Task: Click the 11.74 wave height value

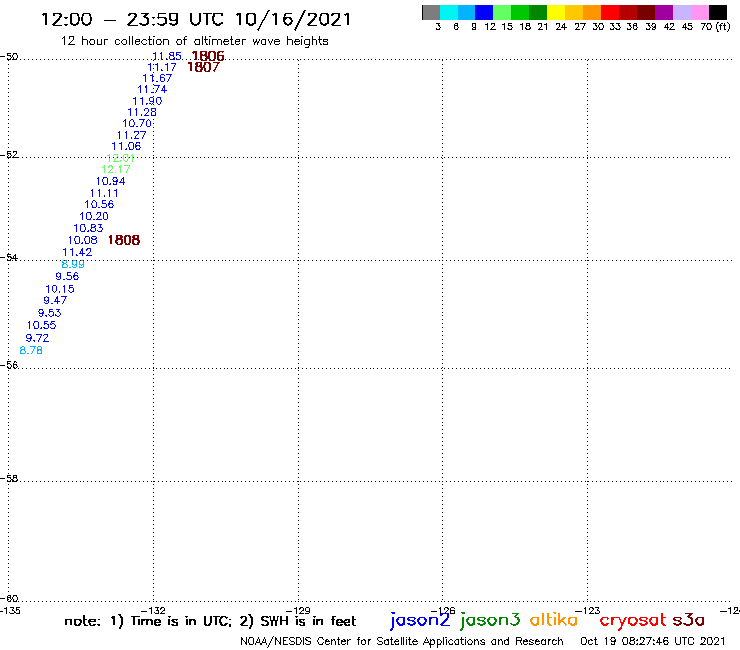Action: 152,90
